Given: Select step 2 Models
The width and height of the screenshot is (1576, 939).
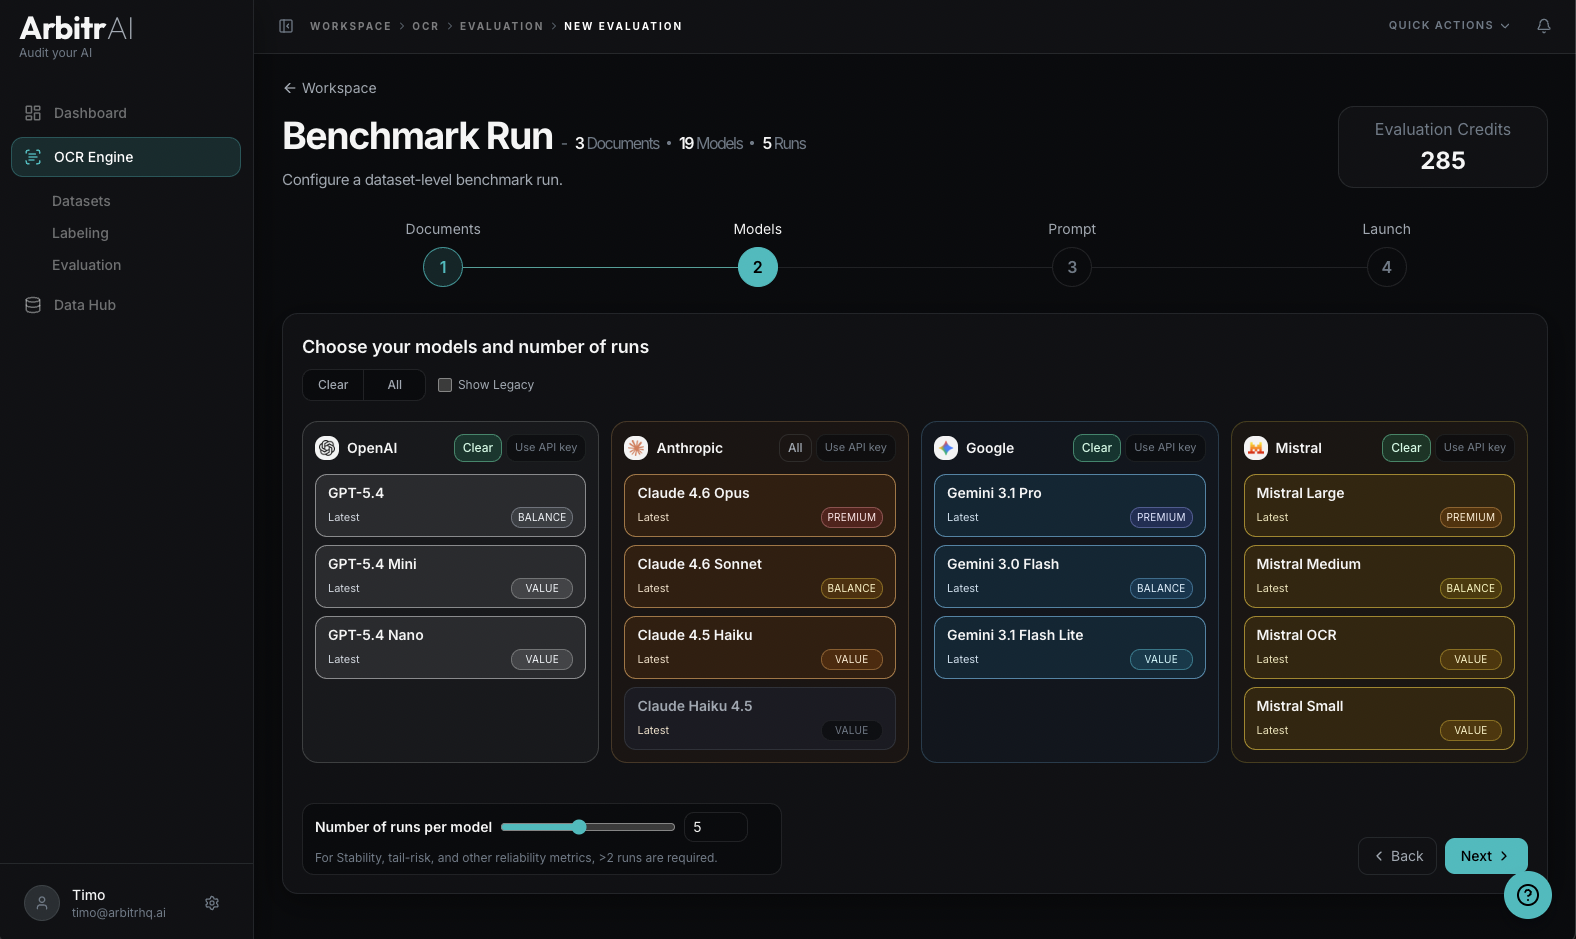Looking at the screenshot, I should pyautogui.click(x=758, y=267).
